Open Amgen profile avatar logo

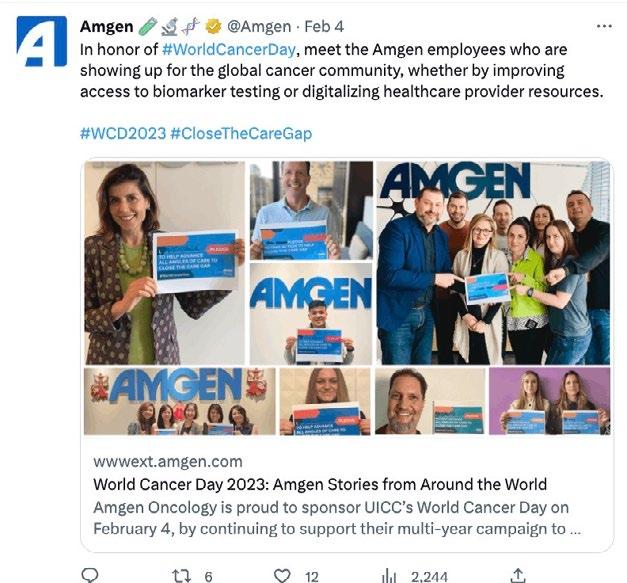click(x=42, y=41)
